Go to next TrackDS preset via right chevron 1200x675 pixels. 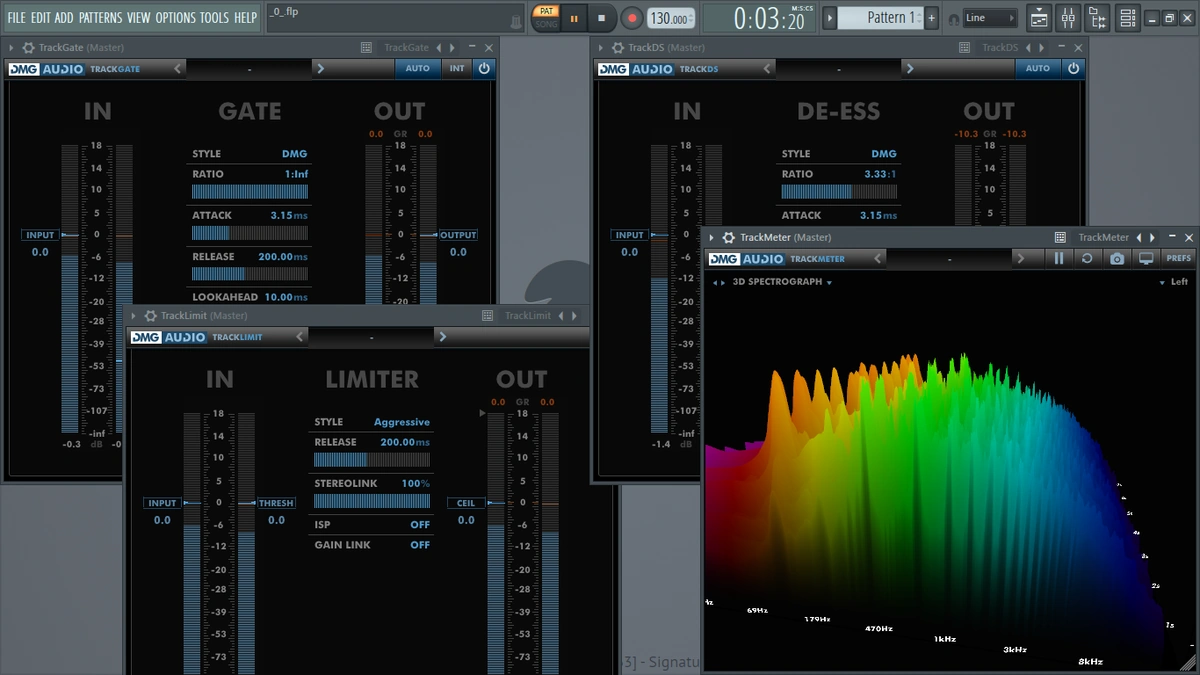point(909,68)
